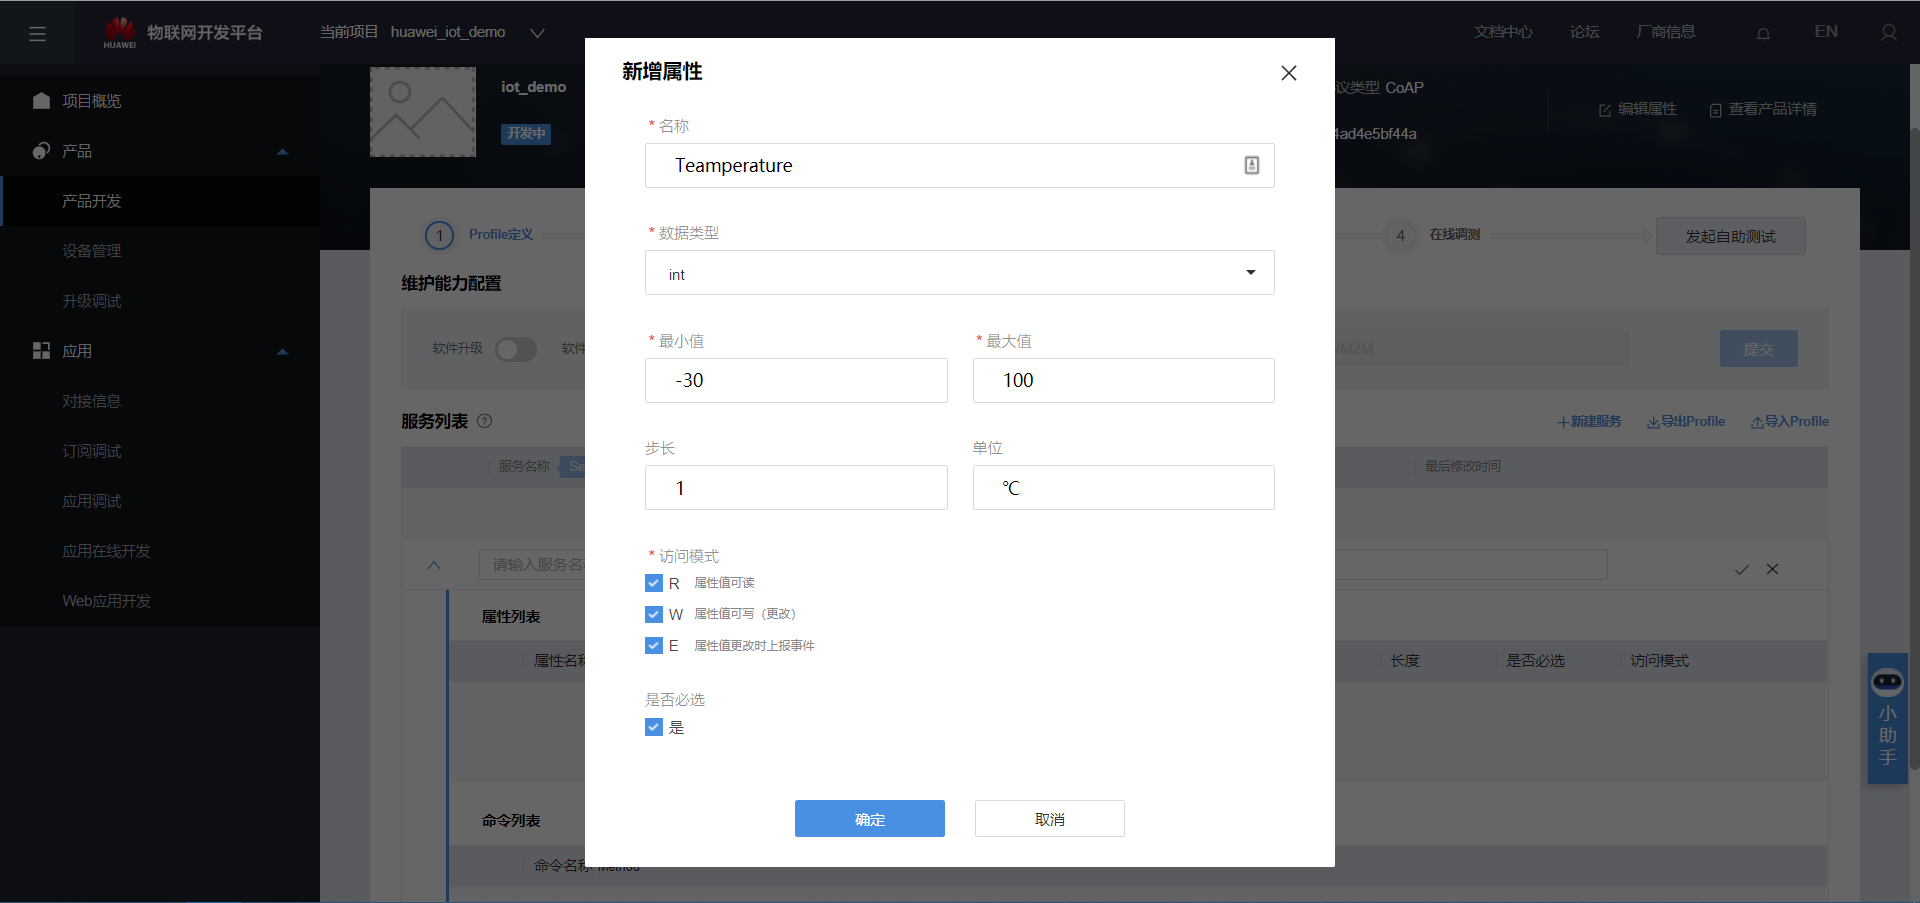Screen dimensions: 1920x903
Task: Click the Huawei IoT platform logo
Action: [120, 30]
